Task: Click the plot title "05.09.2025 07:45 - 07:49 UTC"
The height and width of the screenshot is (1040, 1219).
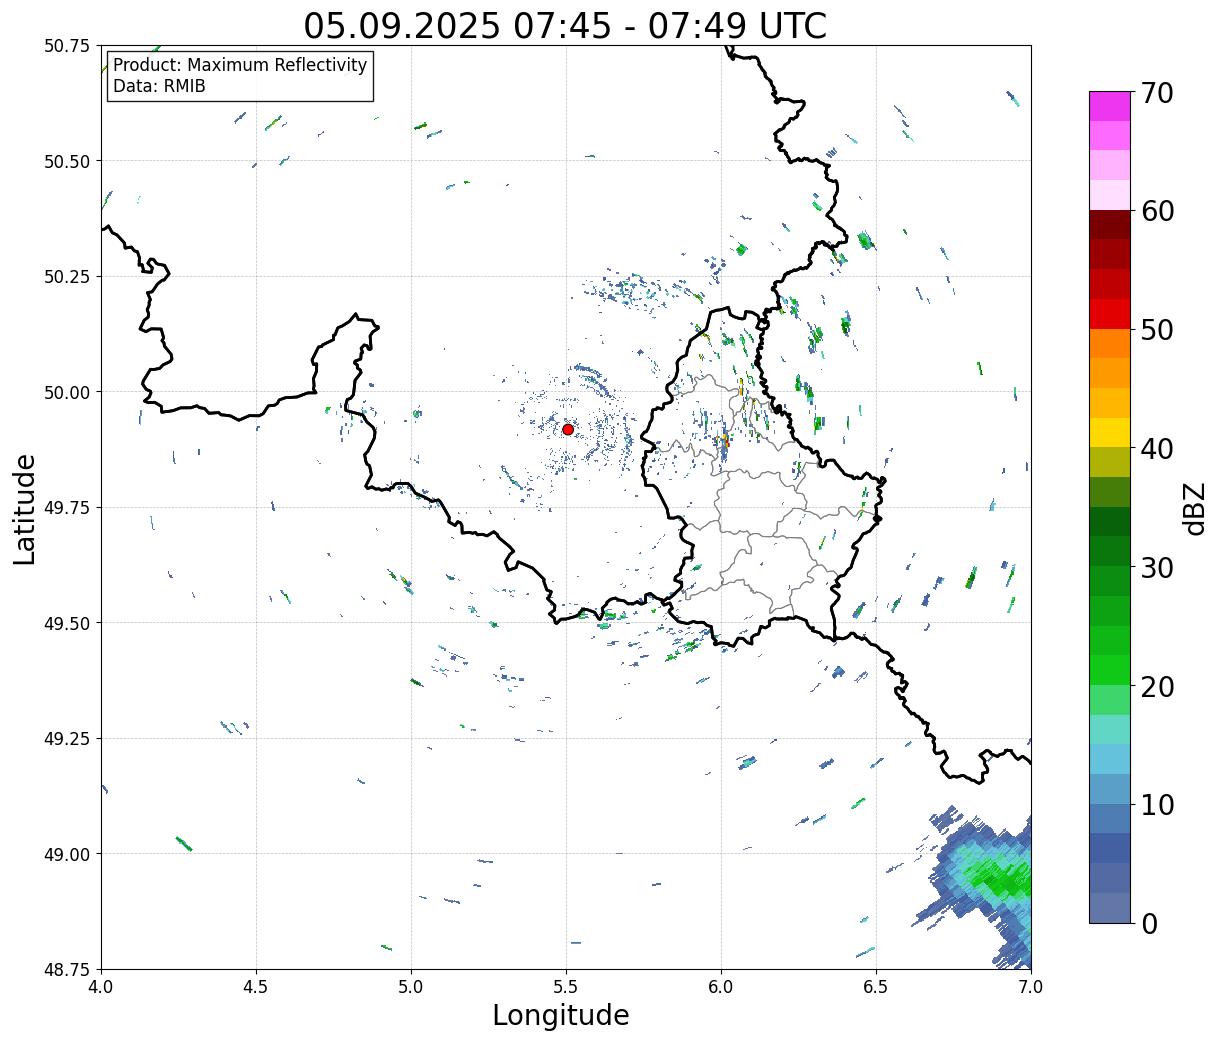Action: point(565,26)
